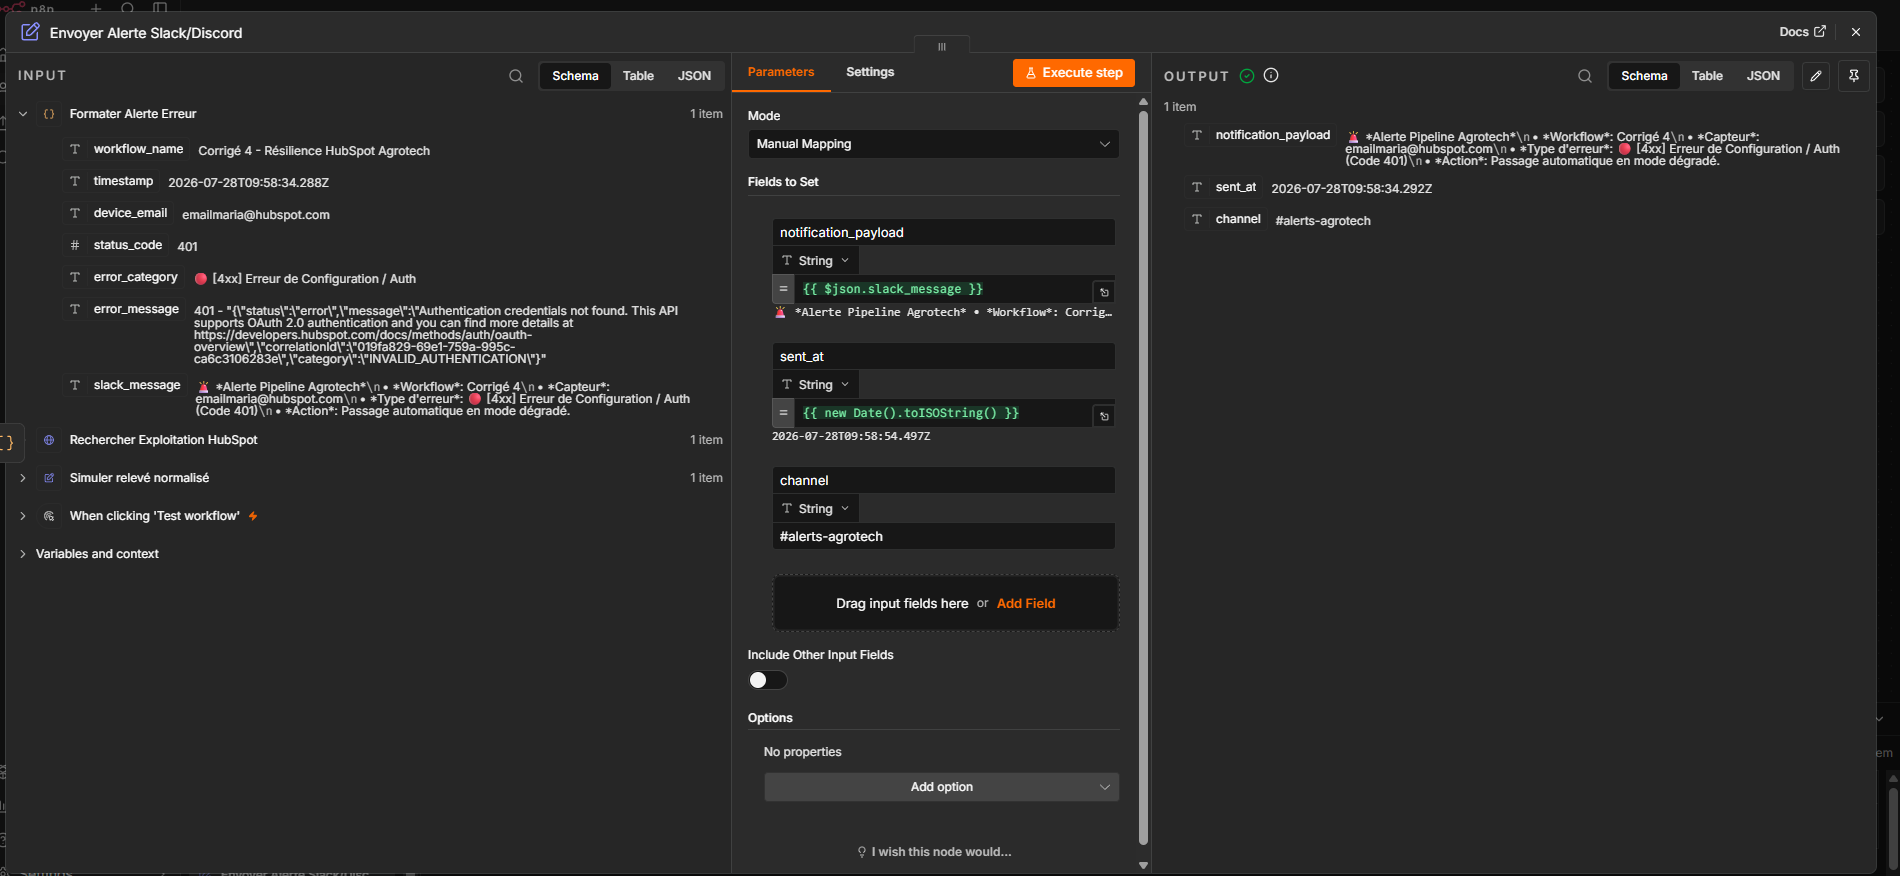1900x876 pixels.
Task: Click the equals expression toggle for notification_payload
Action: click(784, 289)
